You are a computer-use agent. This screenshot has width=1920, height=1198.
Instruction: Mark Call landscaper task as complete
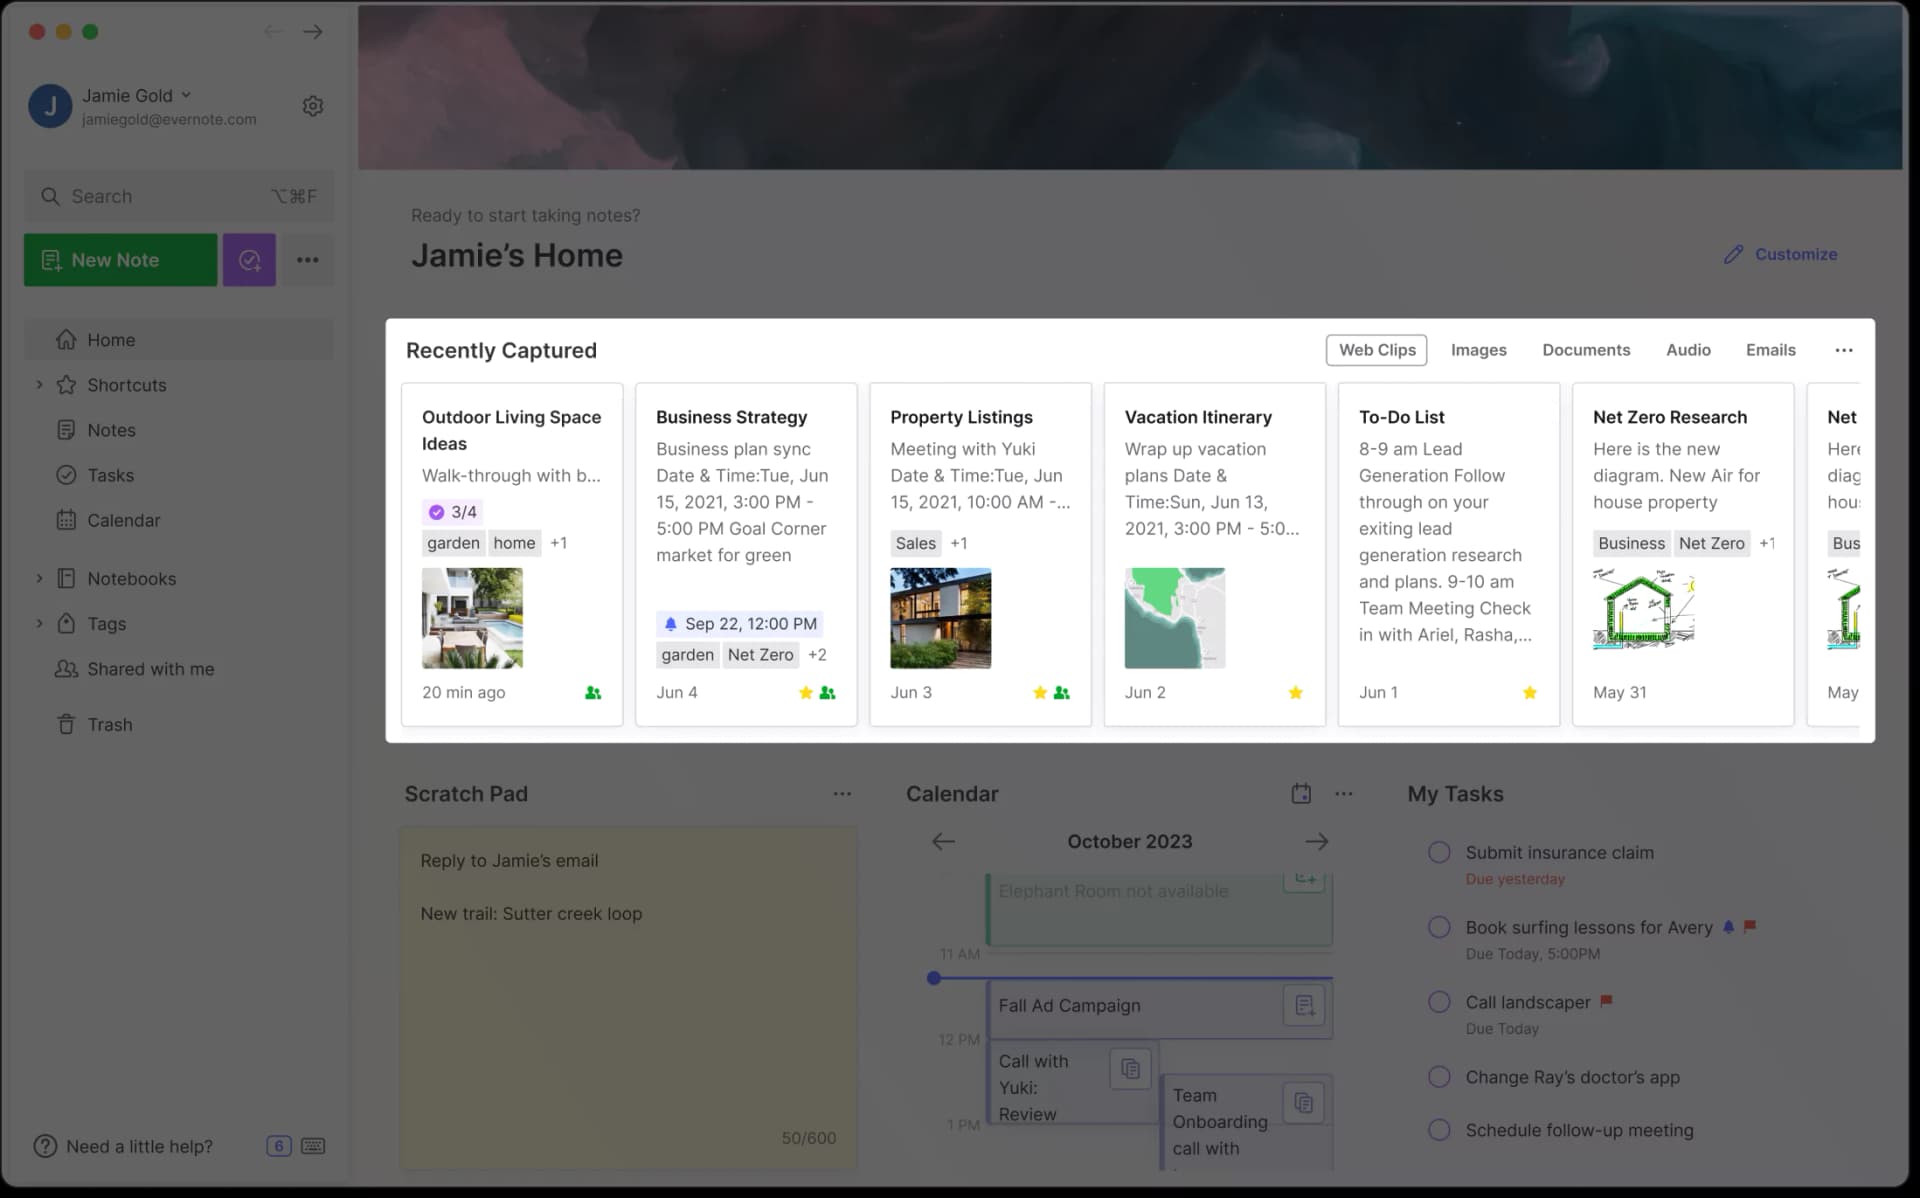point(1440,1002)
